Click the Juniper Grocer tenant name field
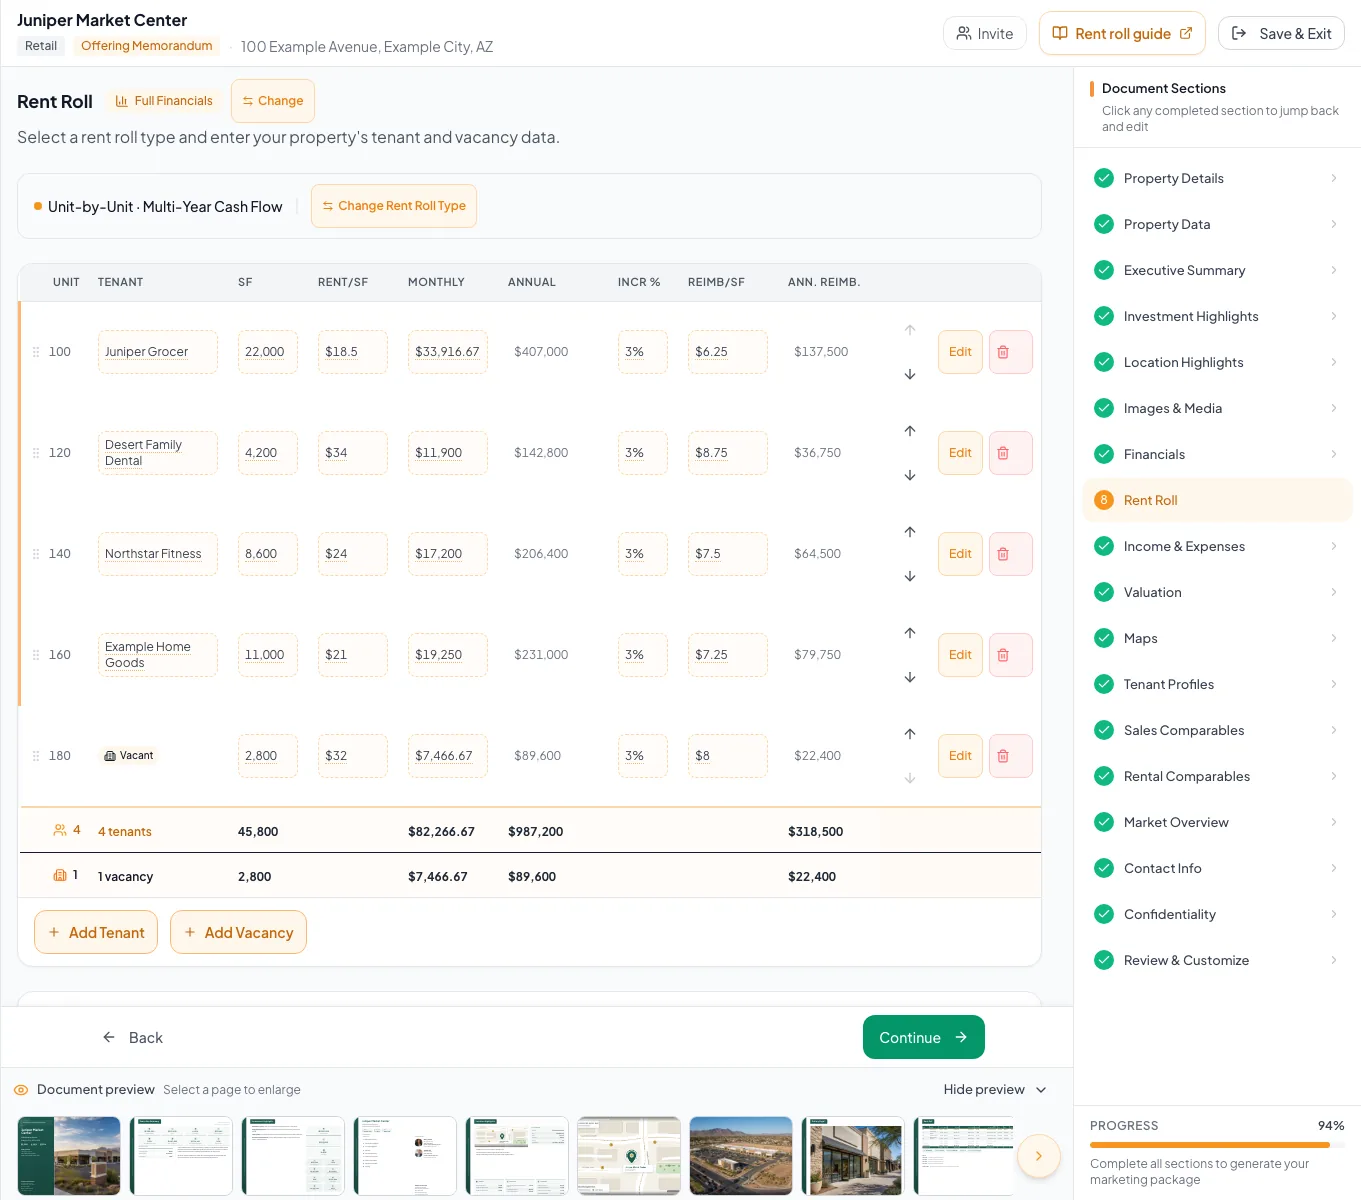Screen dimensions: 1361x1200 point(158,352)
